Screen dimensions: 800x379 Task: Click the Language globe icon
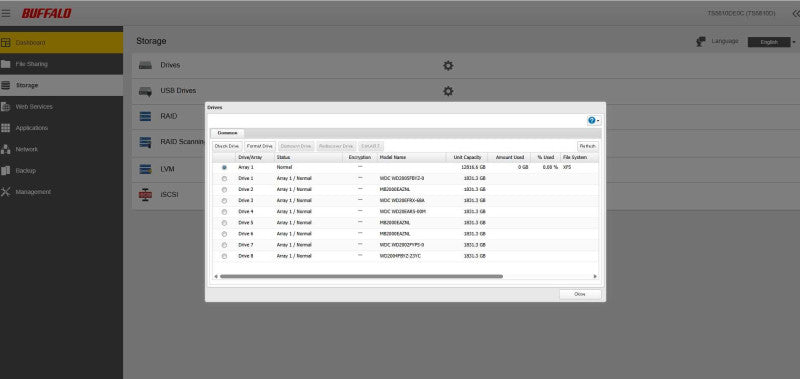[701, 42]
